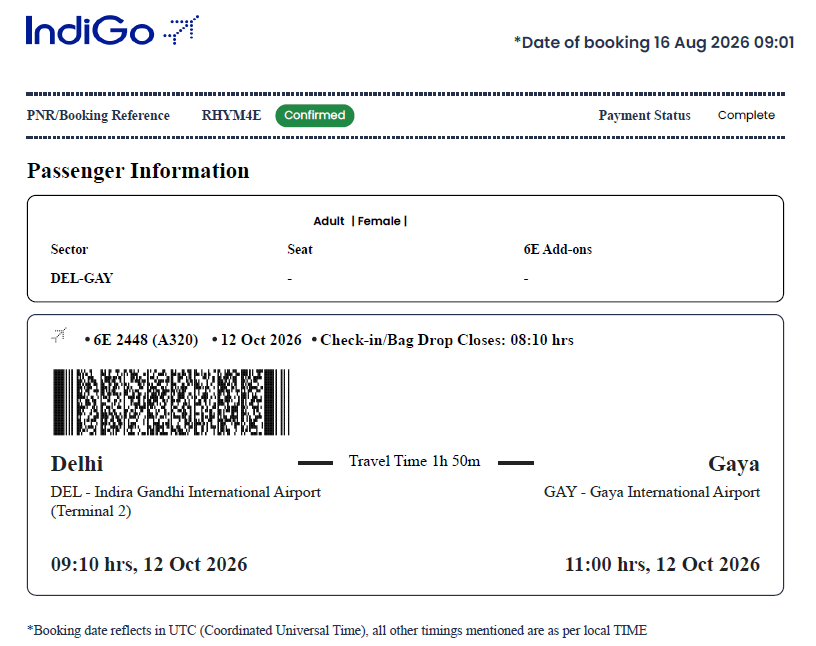This screenshot has width=816, height=646.
Task: Click the Complete payment status text
Action: (746, 115)
